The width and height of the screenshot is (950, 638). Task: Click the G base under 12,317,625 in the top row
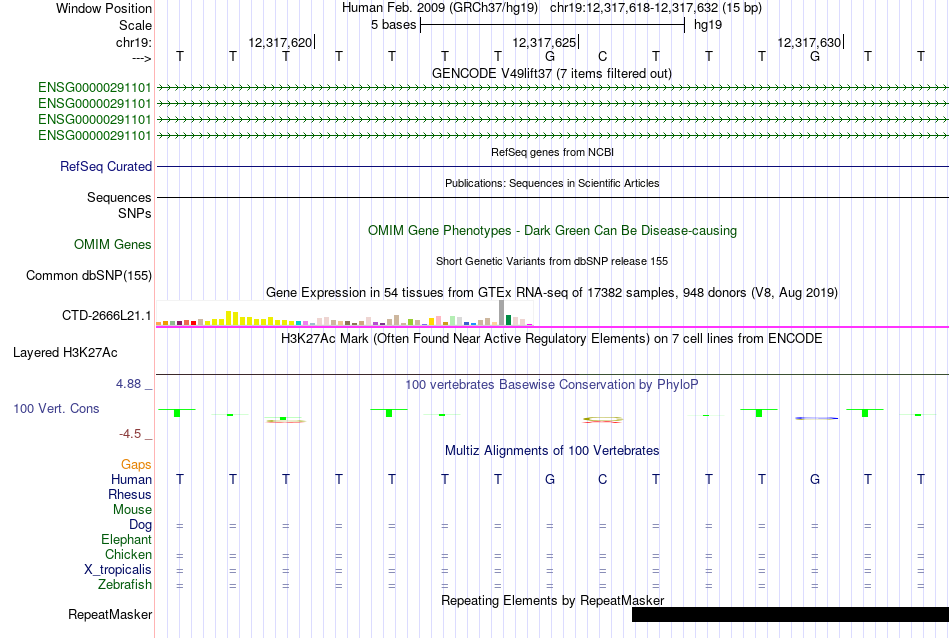(x=550, y=56)
